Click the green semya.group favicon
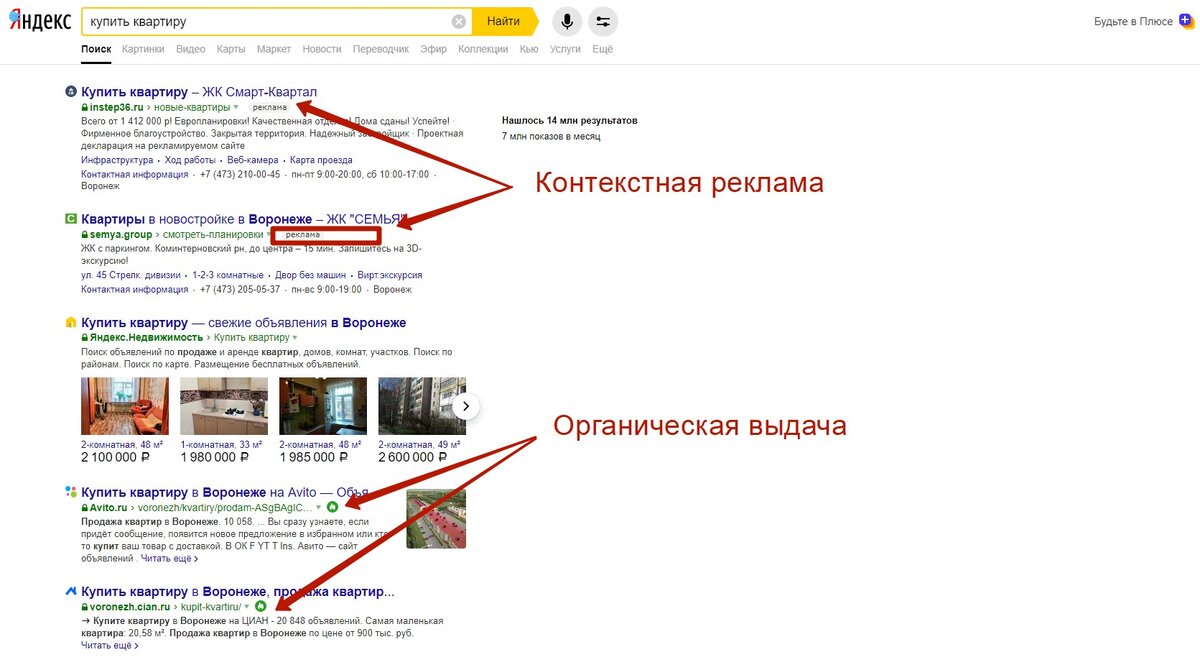 71,219
